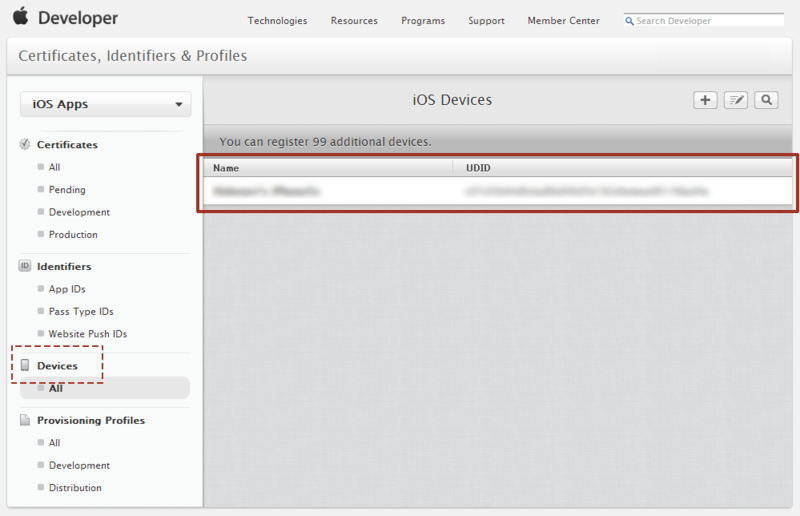Select Development under Certificates

pos(79,212)
